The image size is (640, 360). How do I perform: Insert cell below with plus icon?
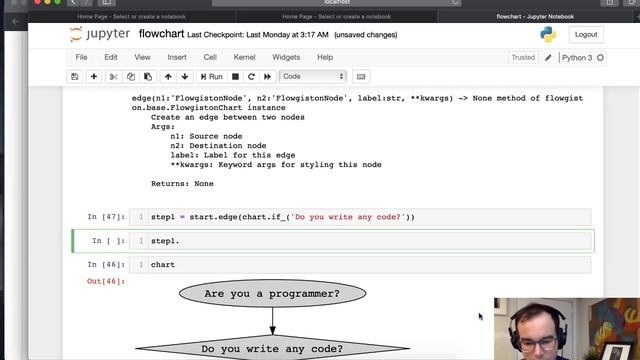94,77
